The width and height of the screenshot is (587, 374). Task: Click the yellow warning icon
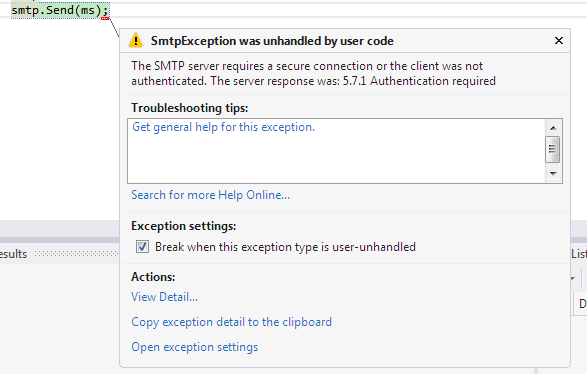pos(136,40)
